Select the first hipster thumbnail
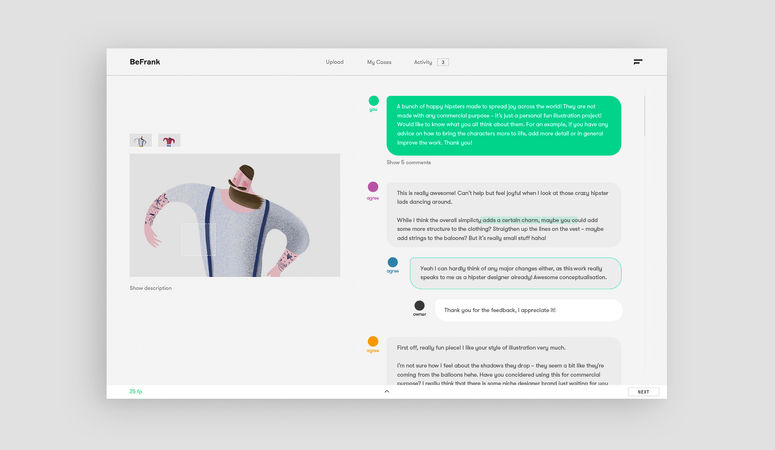Screen dimensions: 775x450 tap(141, 140)
